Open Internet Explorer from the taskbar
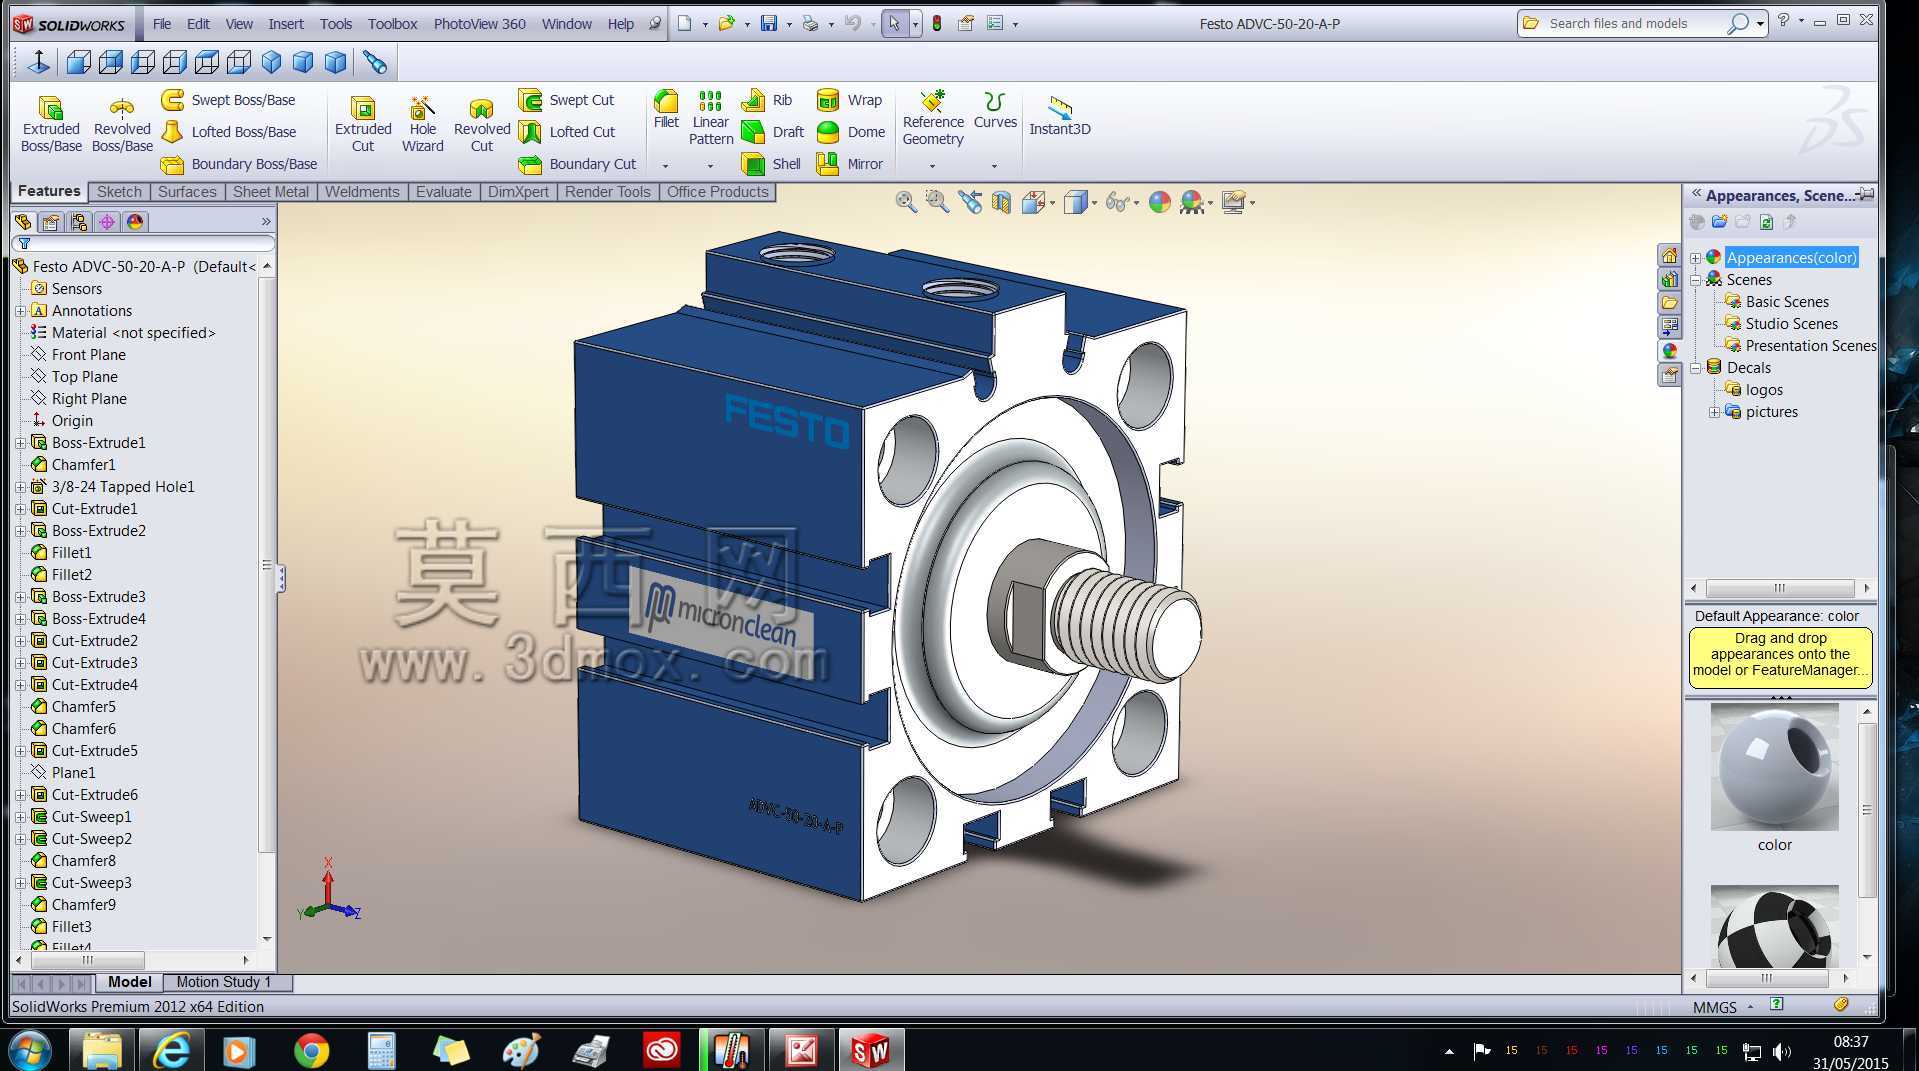The width and height of the screenshot is (1919, 1071). click(x=172, y=1051)
